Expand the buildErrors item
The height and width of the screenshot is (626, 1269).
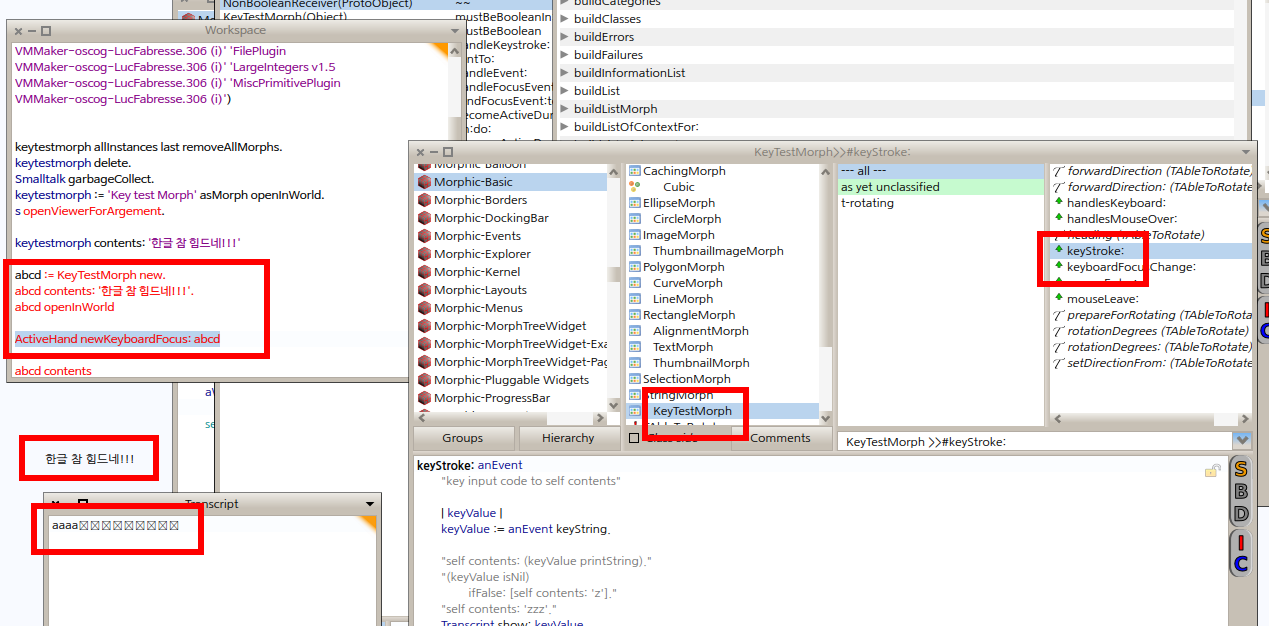(x=564, y=37)
